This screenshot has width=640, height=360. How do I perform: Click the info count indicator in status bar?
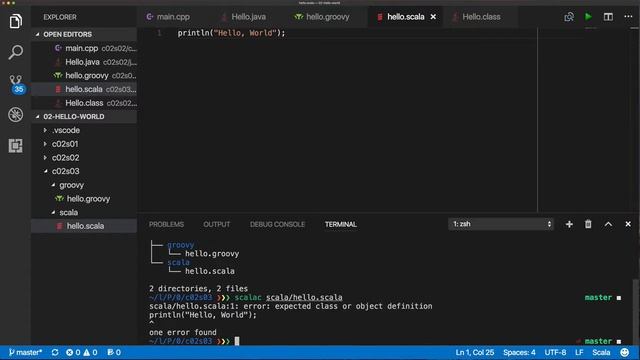tap(114, 352)
